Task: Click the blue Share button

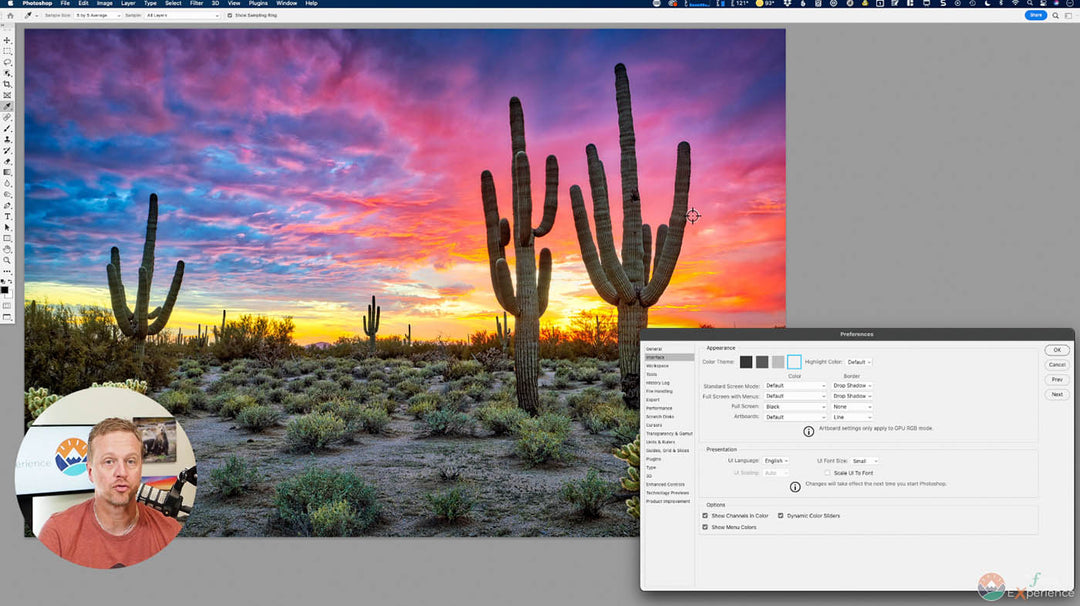Action: coord(1036,15)
